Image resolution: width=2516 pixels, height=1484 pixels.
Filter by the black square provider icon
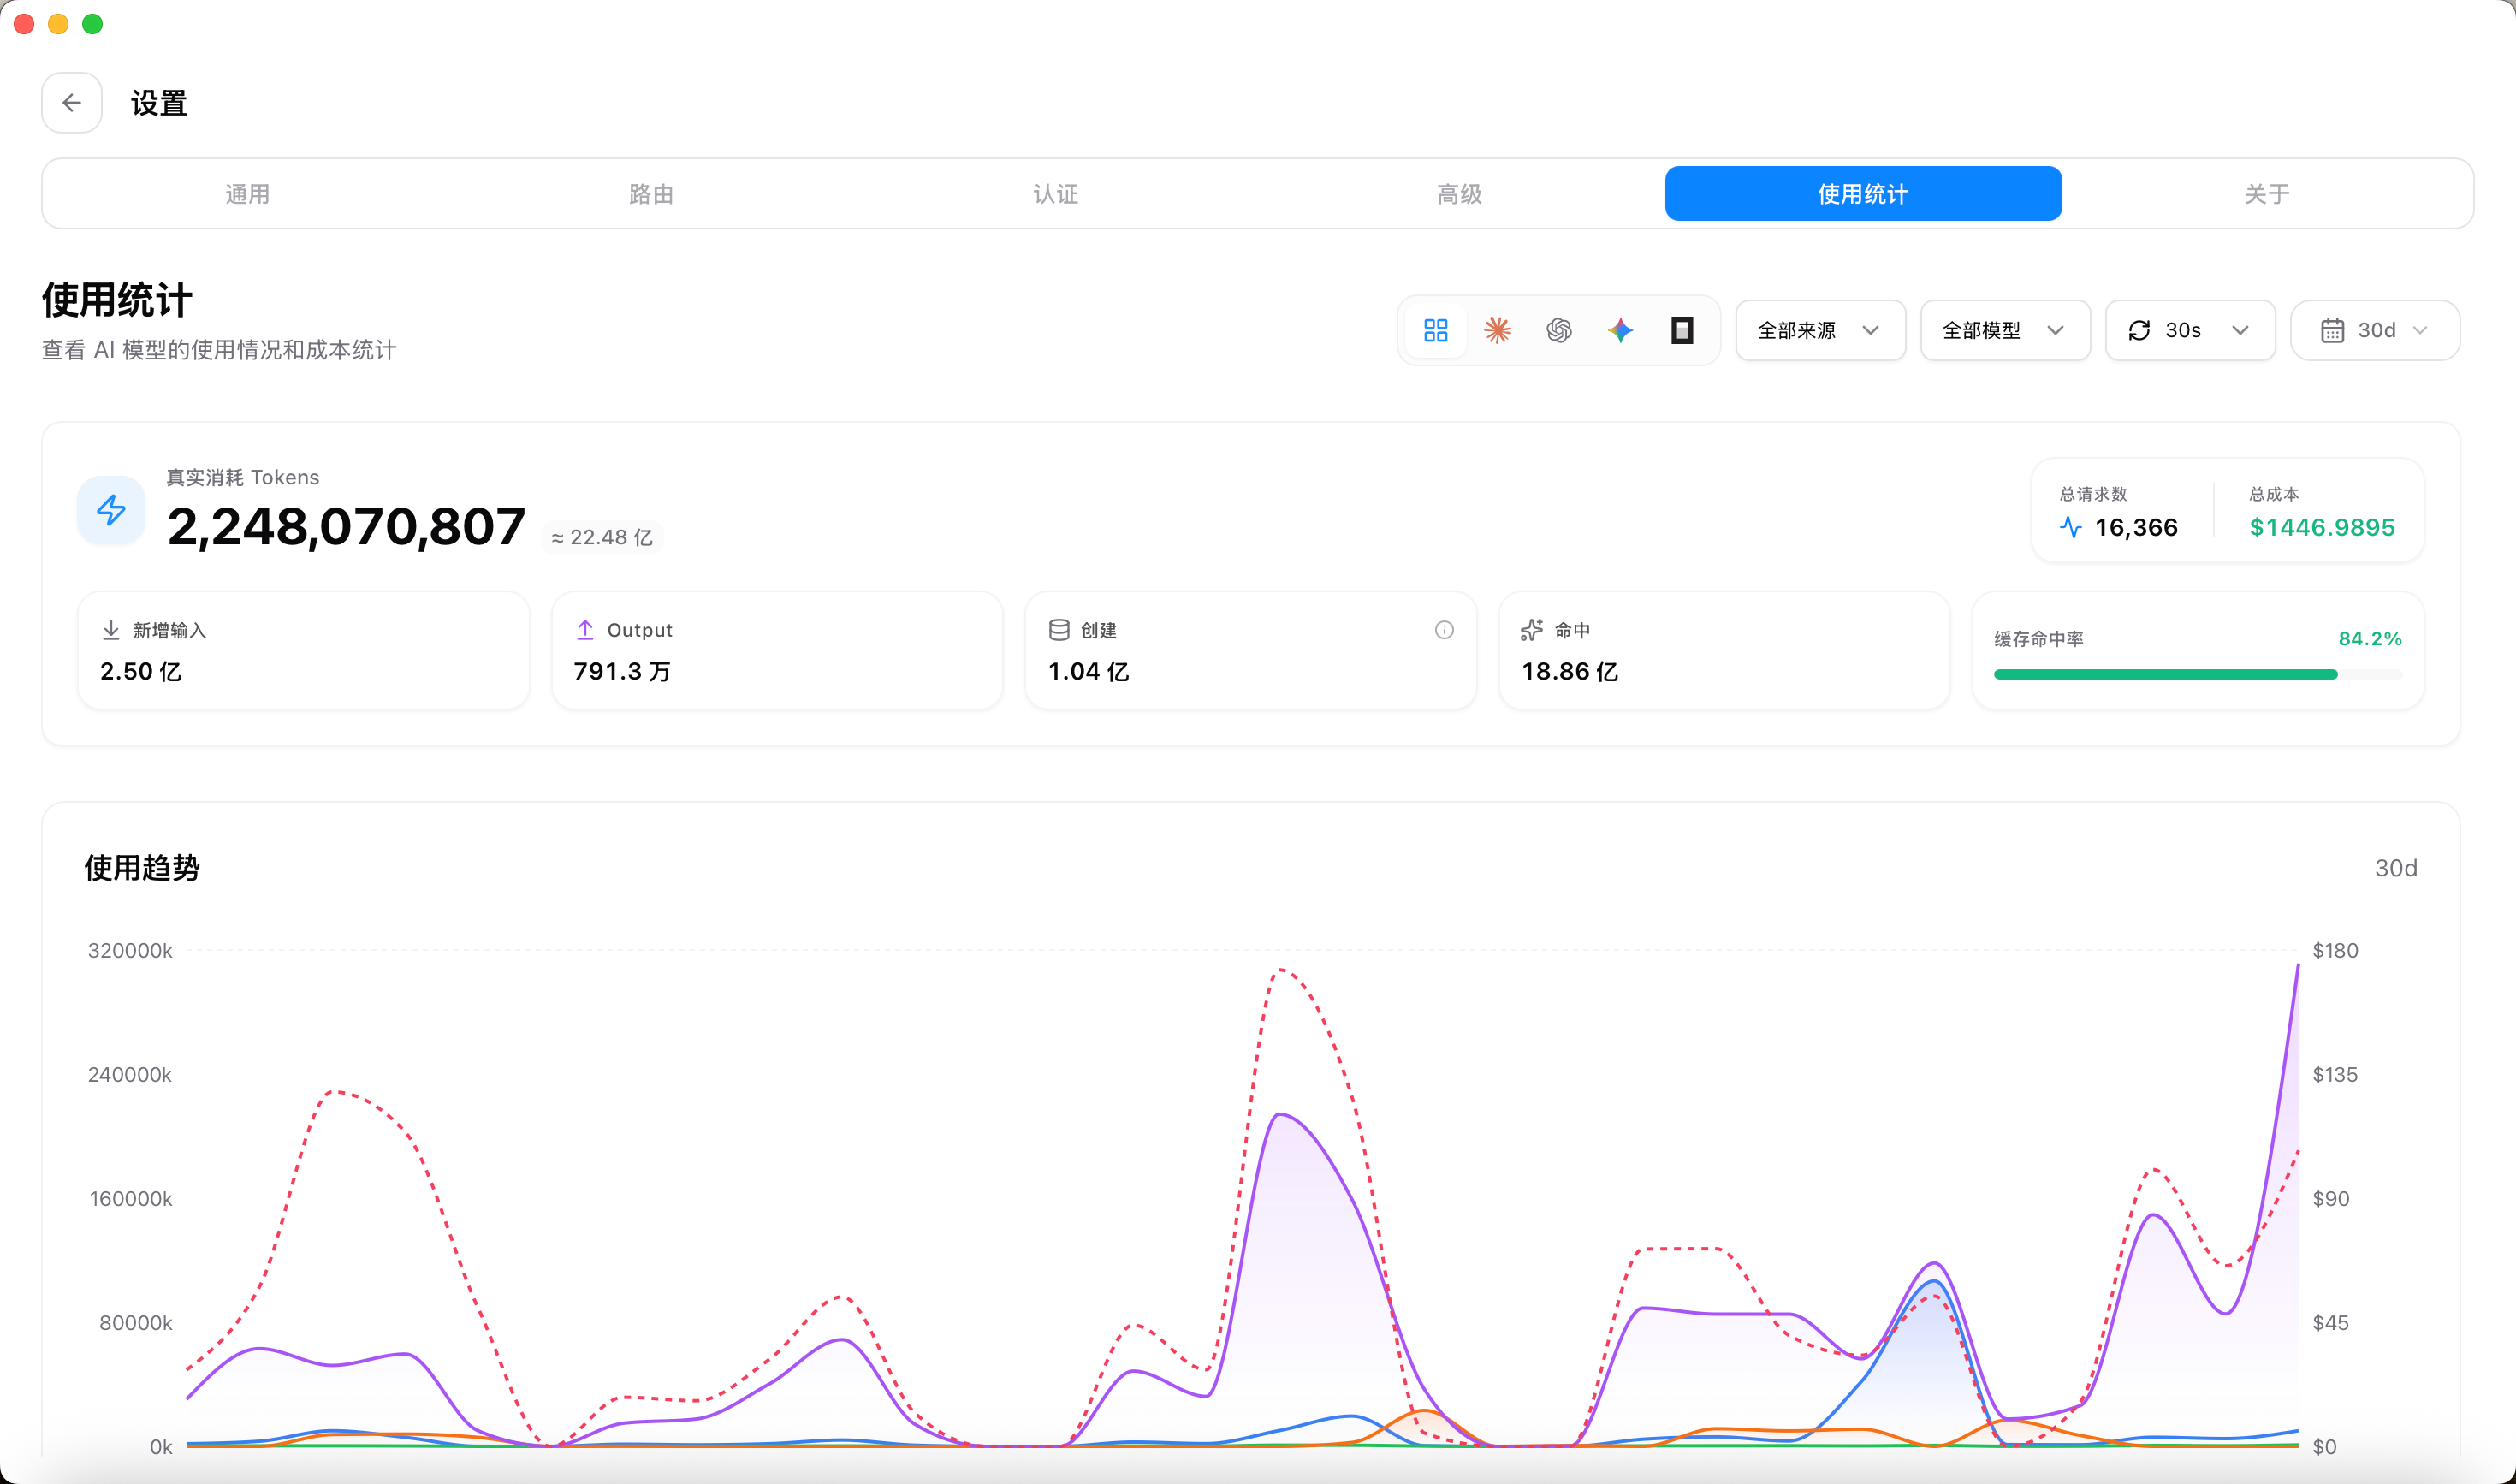click(1682, 330)
